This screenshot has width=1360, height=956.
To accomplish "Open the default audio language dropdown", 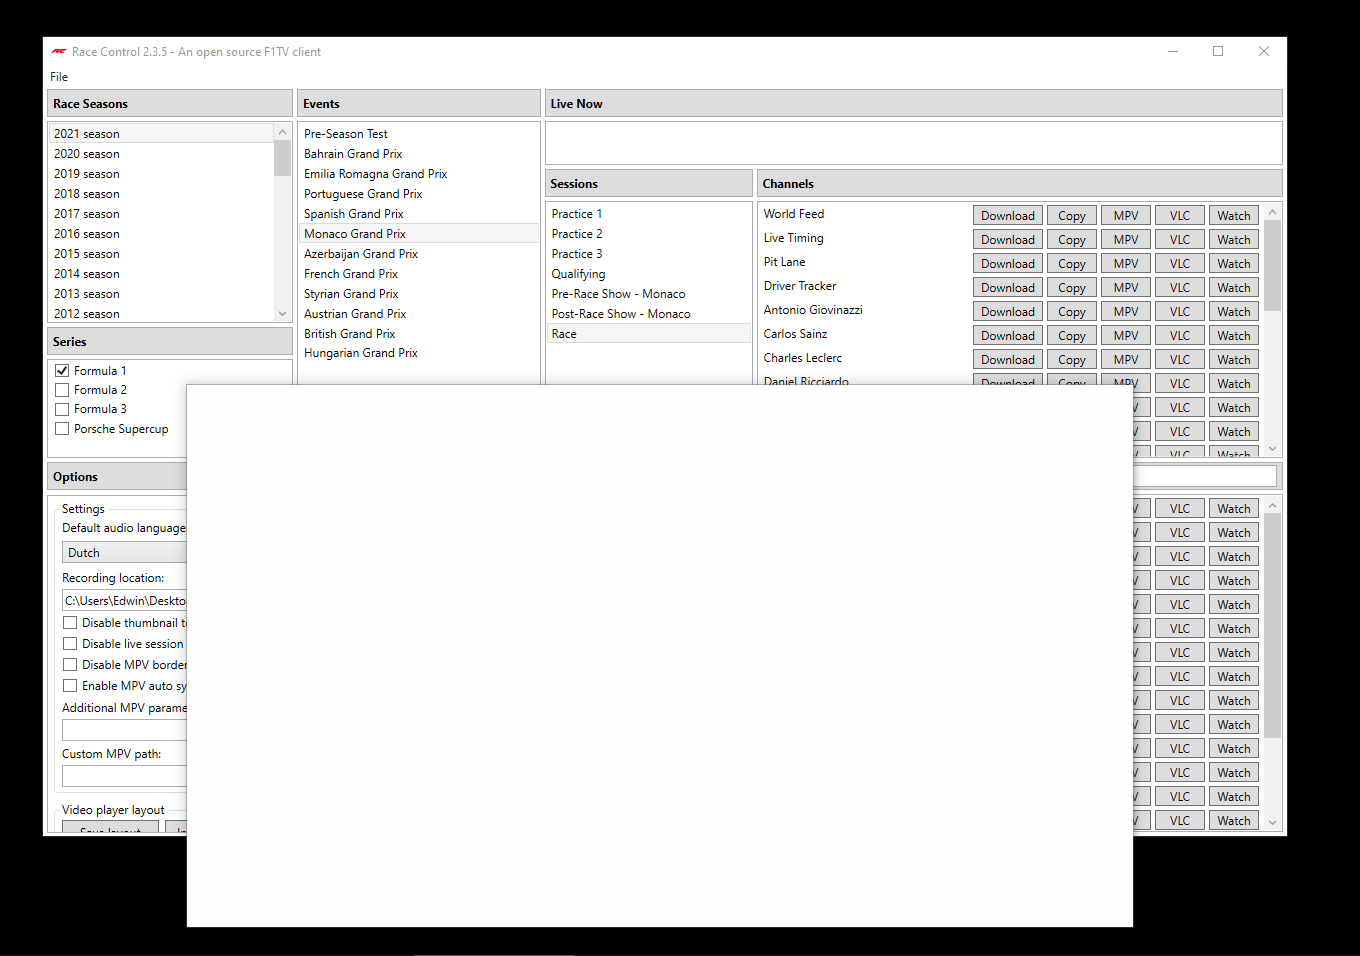I will point(124,552).
